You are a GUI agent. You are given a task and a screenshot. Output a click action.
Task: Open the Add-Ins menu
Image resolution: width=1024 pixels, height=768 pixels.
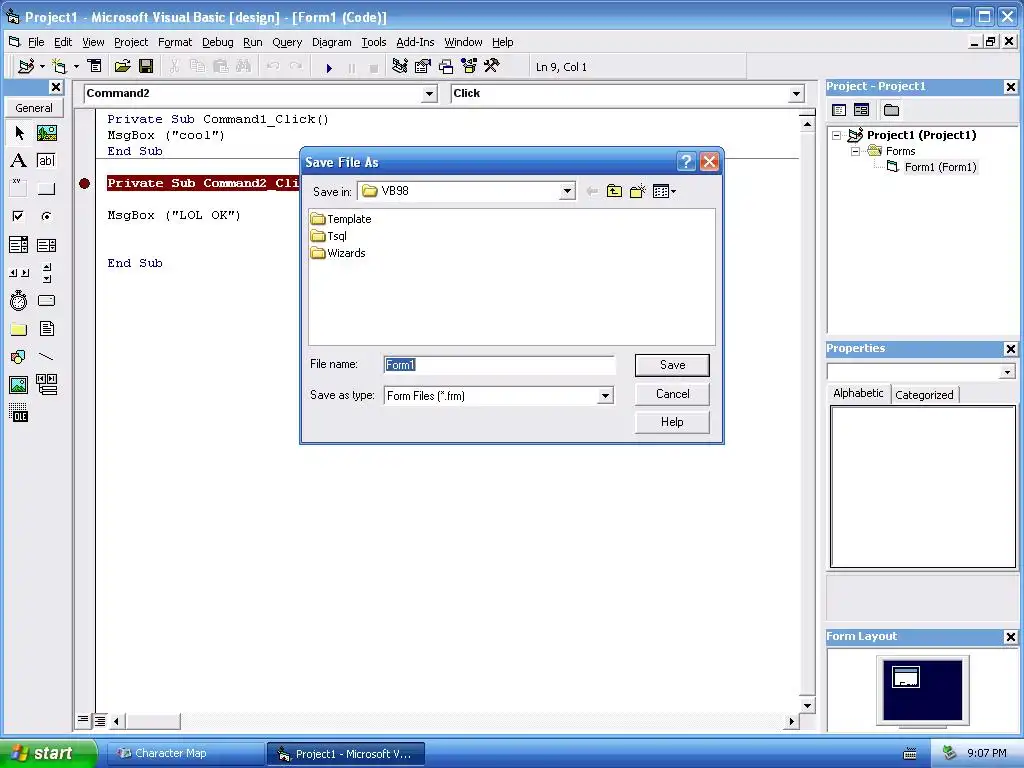coord(415,42)
